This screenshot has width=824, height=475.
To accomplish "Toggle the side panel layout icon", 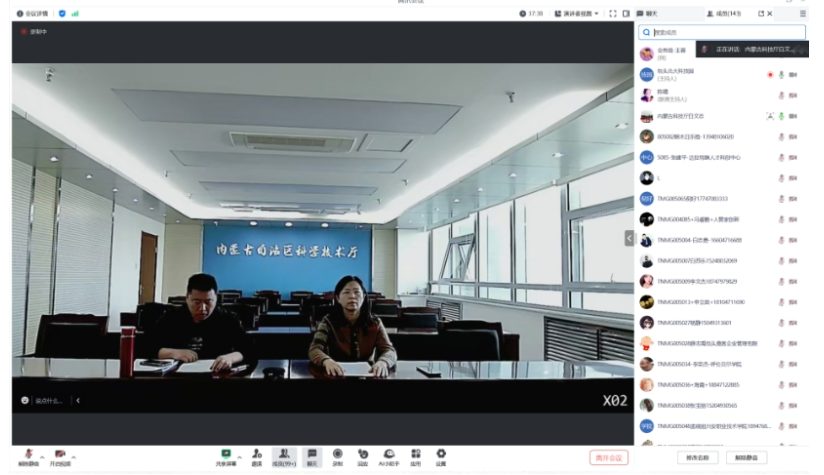I will click(x=626, y=14).
